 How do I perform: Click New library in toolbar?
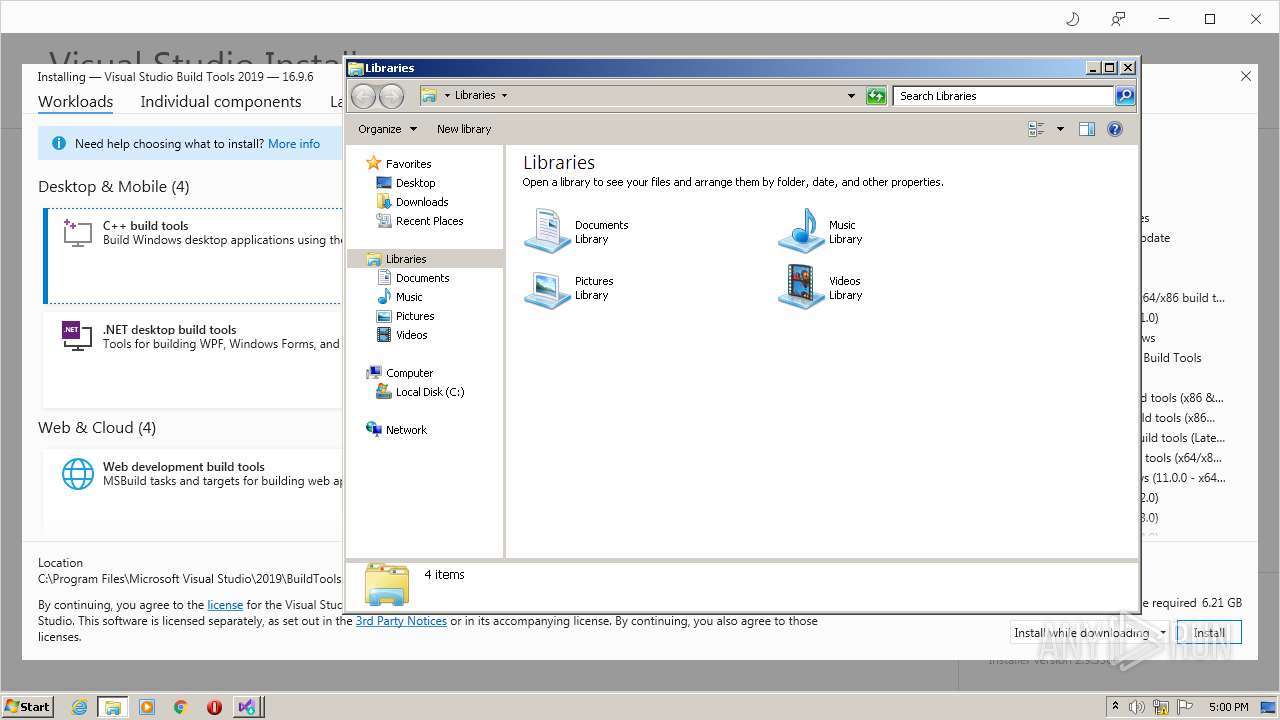[x=464, y=129]
